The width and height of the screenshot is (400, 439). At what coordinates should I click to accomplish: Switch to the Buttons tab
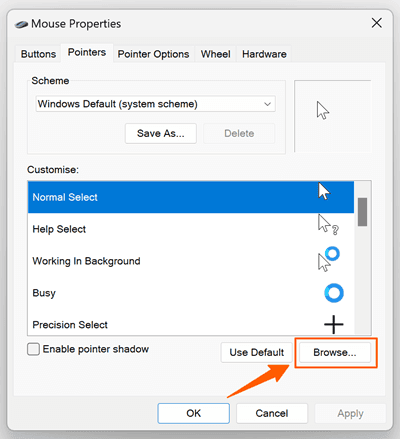point(38,54)
